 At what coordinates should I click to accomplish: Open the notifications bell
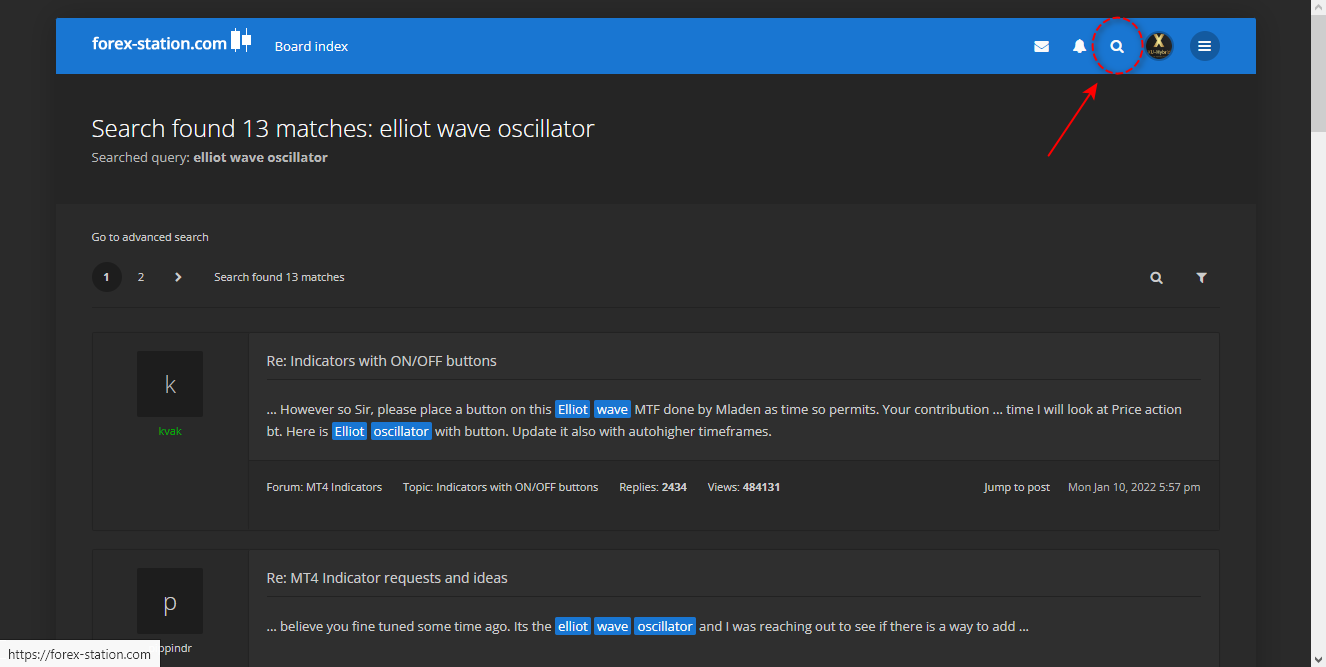[x=1079, y=46]
